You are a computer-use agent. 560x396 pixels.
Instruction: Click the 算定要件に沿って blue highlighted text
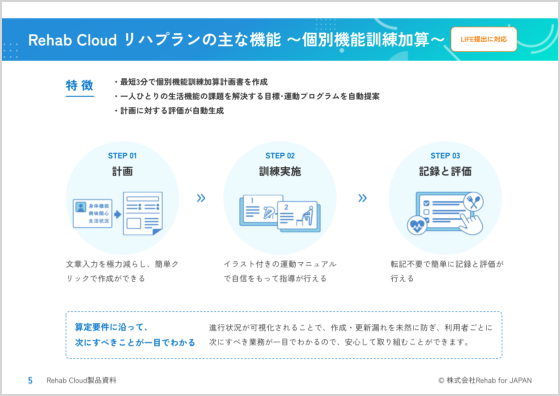[111, 327]
